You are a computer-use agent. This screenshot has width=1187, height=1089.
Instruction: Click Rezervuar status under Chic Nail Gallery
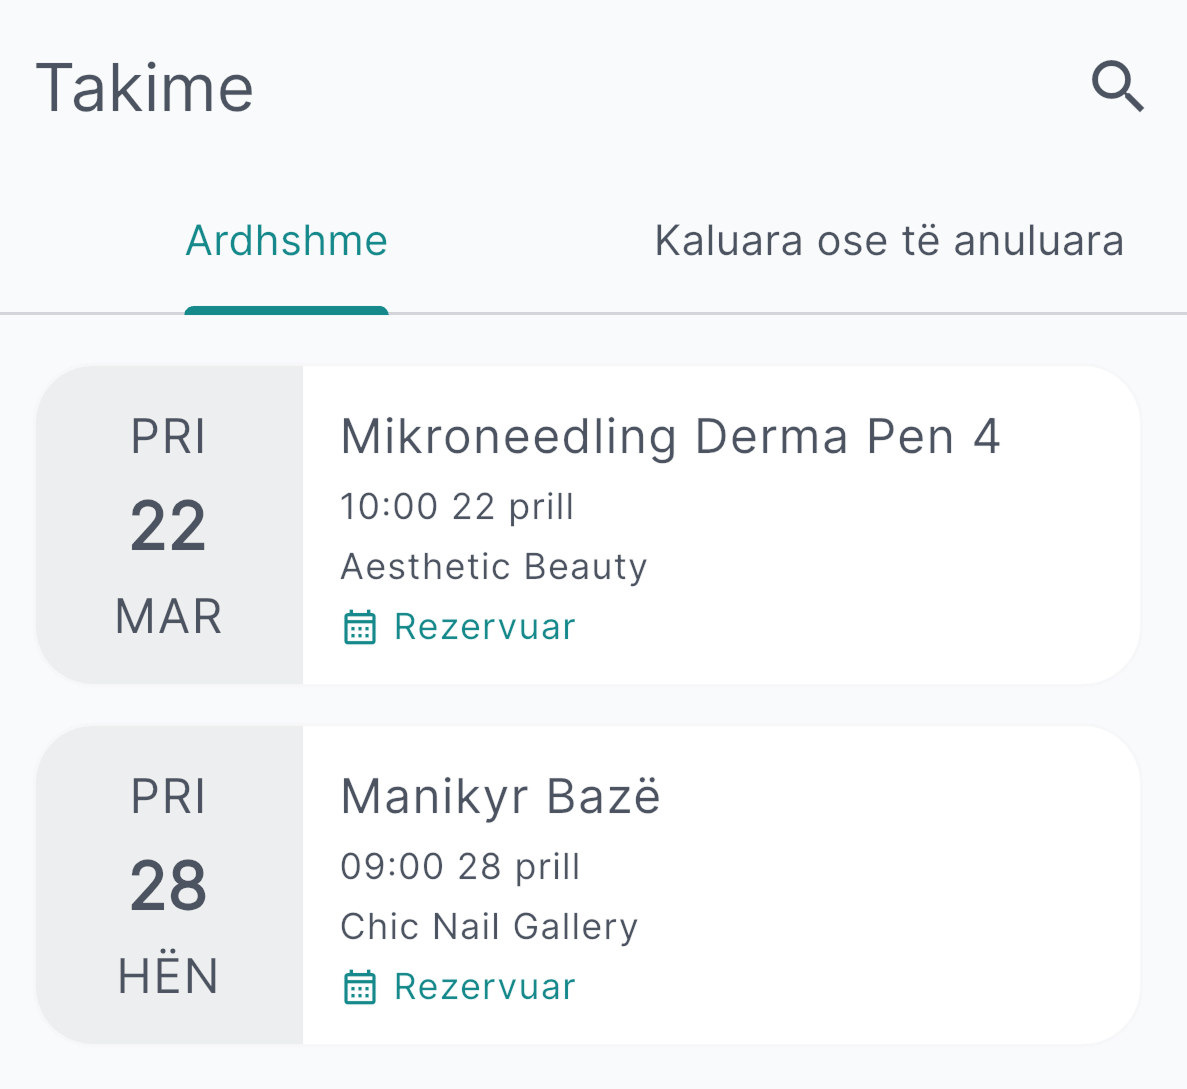pyautogui.click(x=485, y=987)
